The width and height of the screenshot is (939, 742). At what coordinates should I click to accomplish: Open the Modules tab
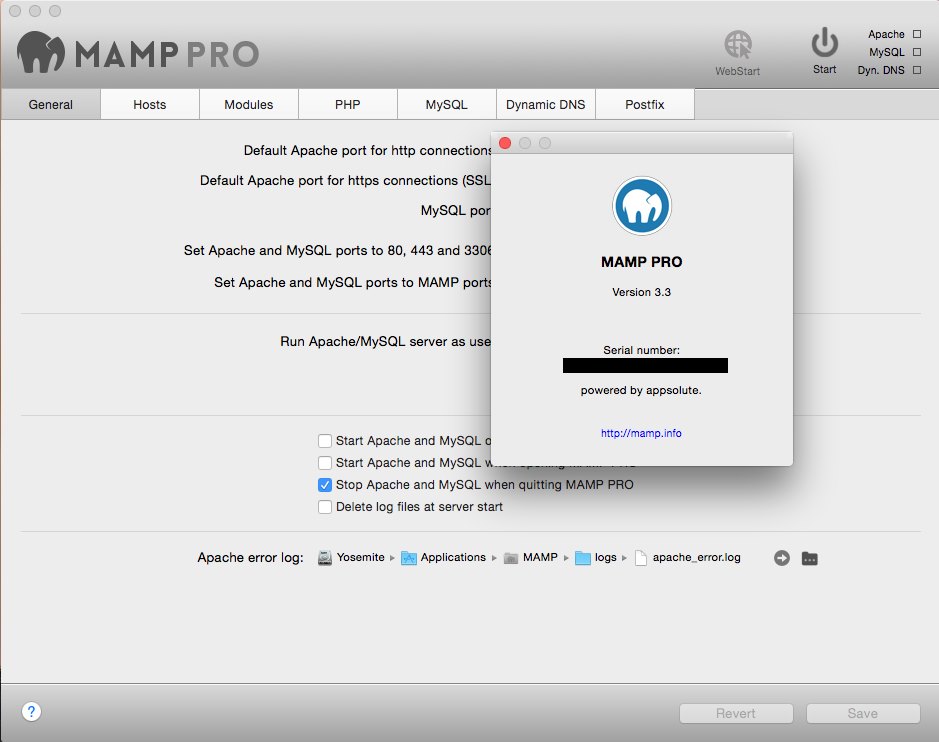pos(249,104)
